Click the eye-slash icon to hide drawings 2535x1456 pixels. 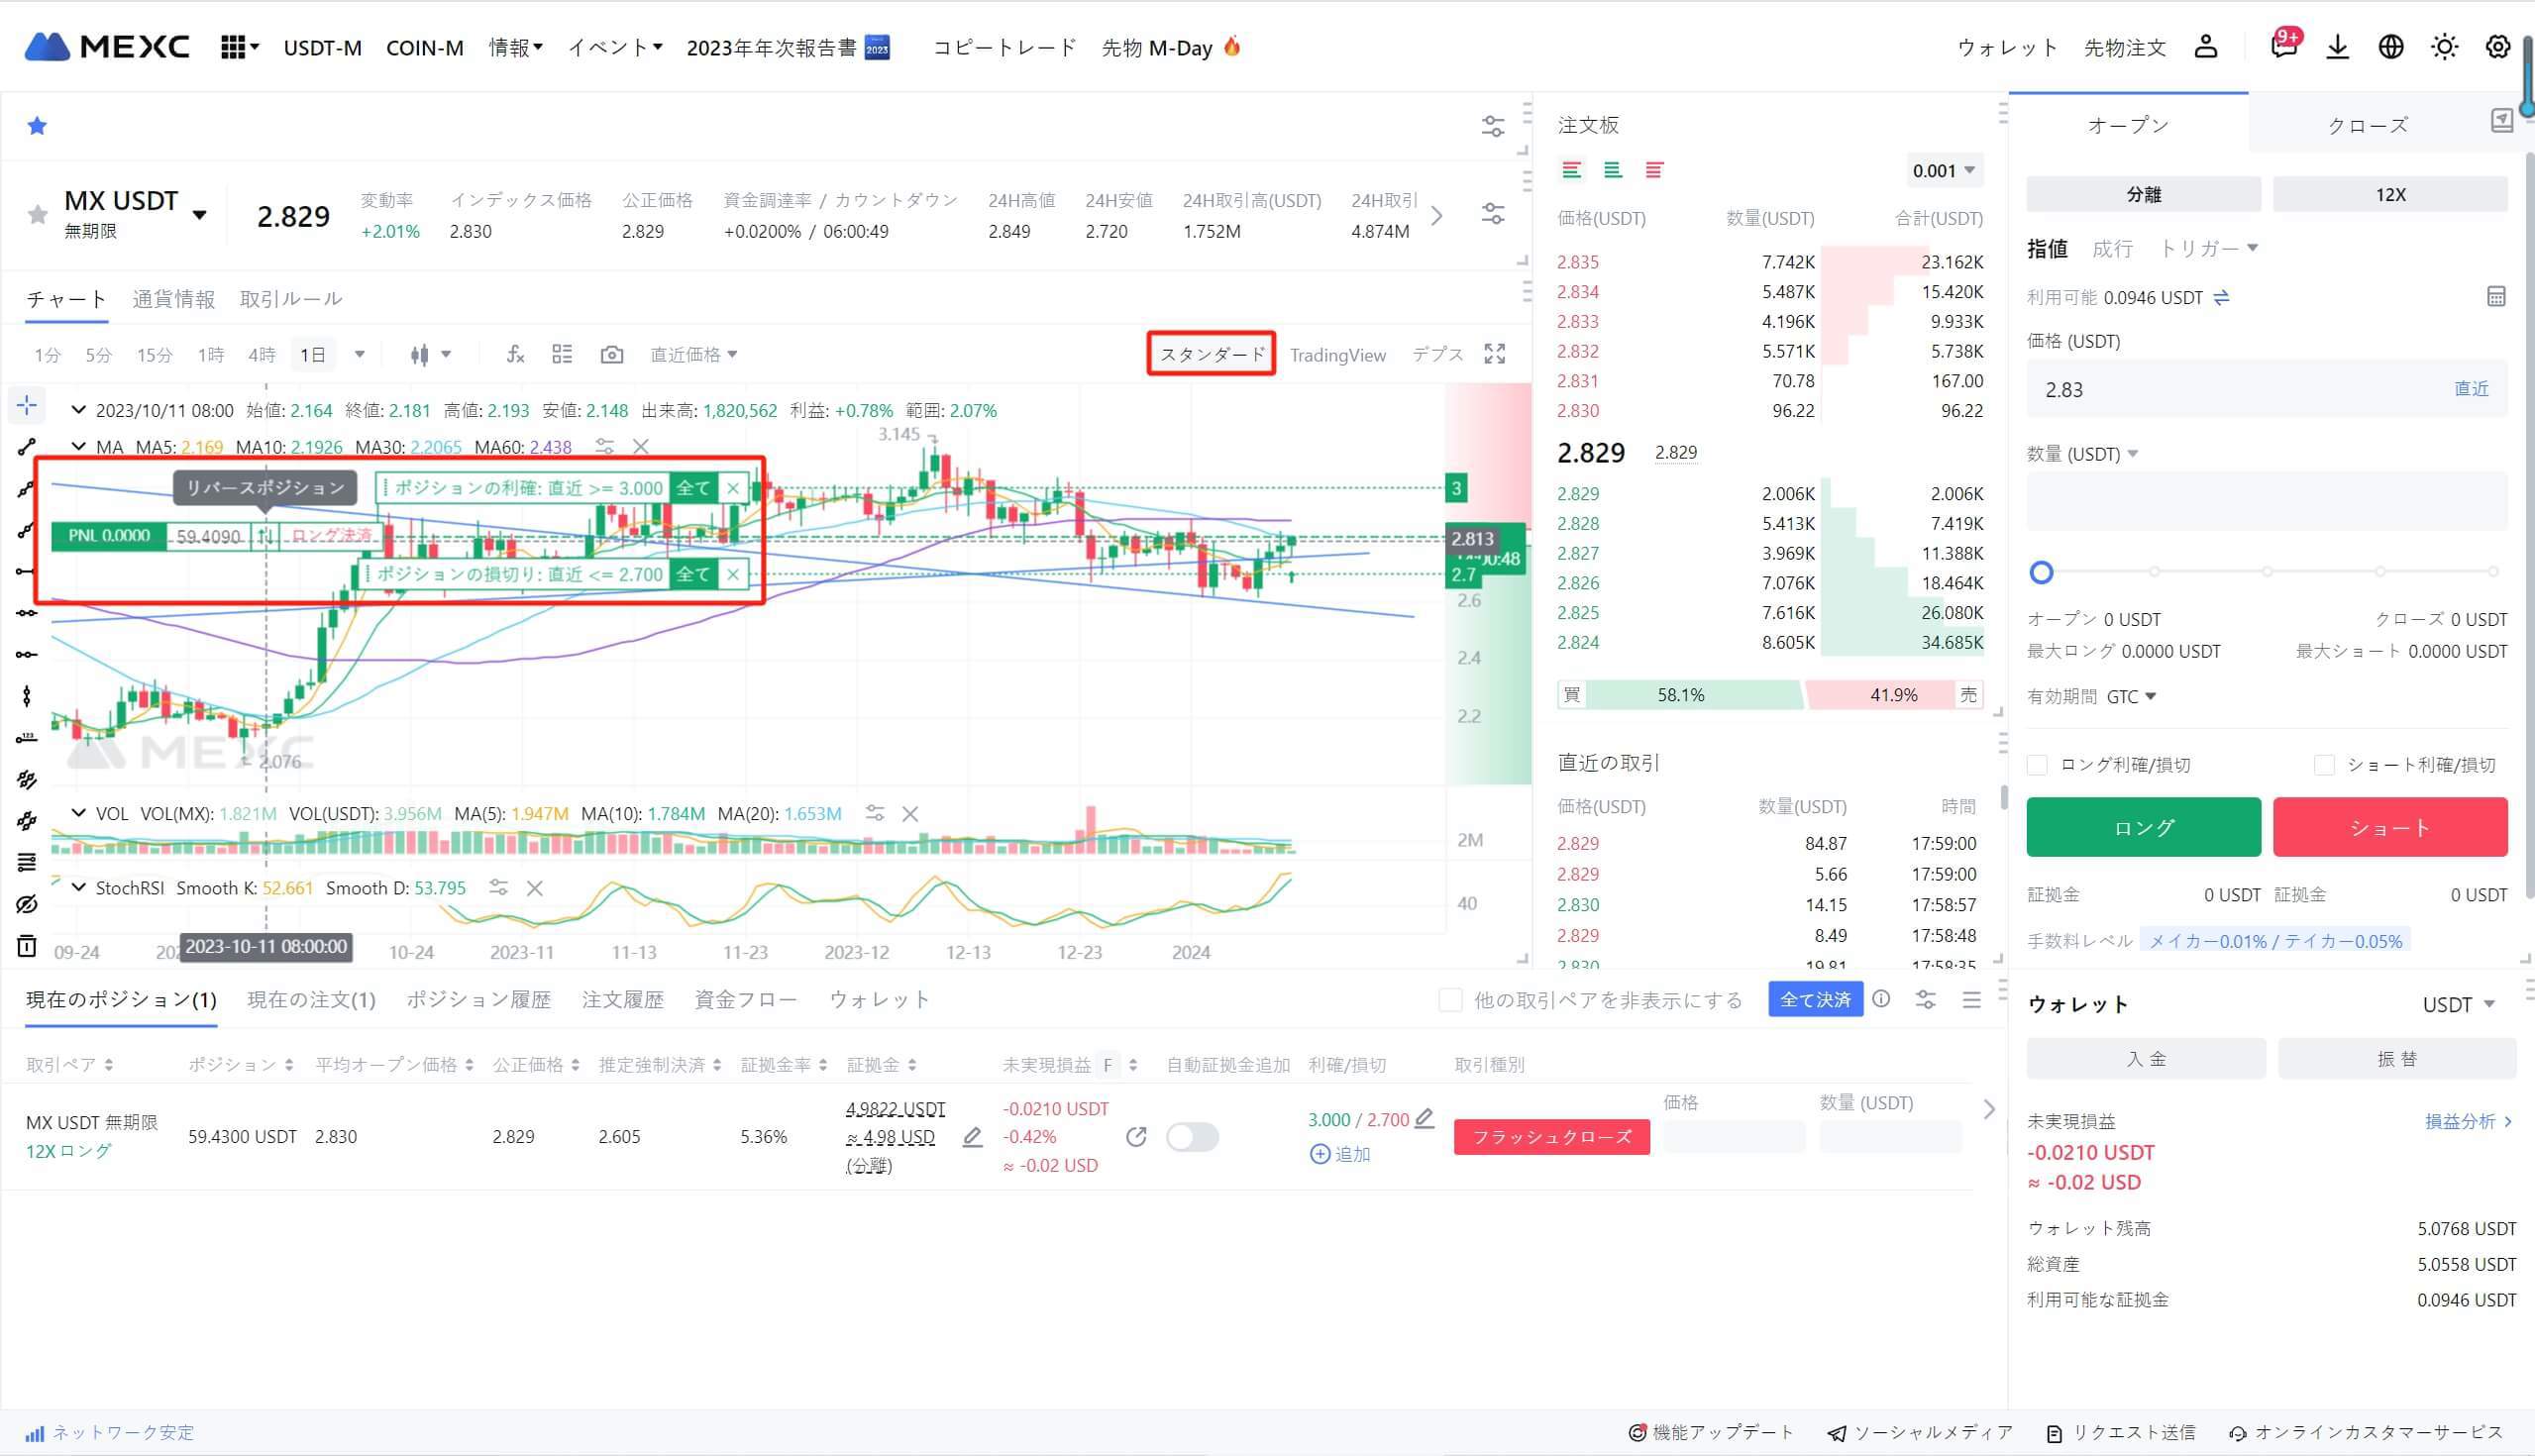[27, 905]
